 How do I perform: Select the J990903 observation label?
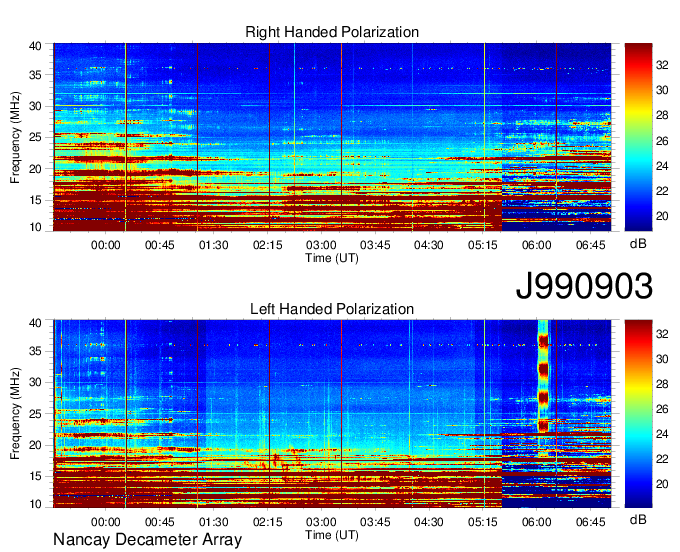tap(584, 286)
